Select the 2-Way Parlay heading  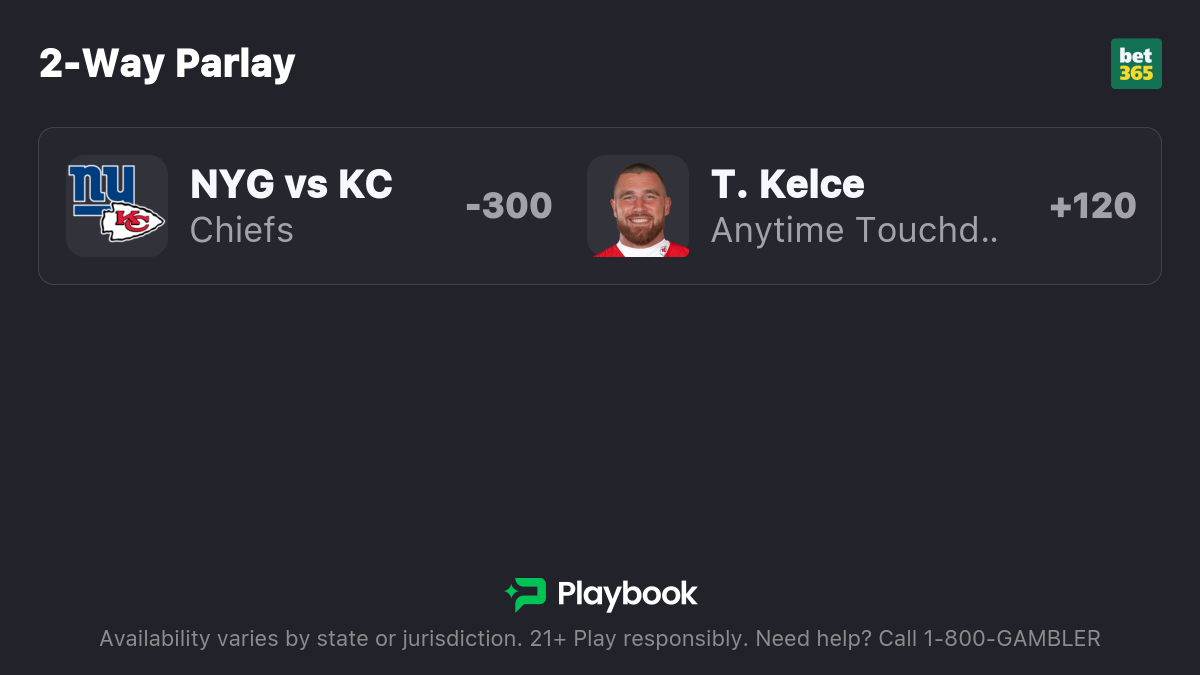pos(167,64)
